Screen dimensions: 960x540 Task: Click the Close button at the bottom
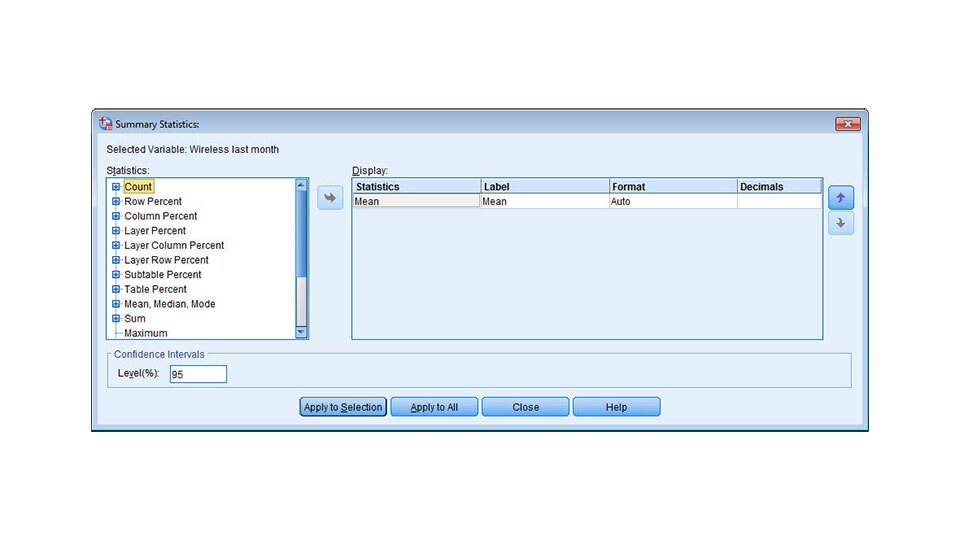pos(525,407)
